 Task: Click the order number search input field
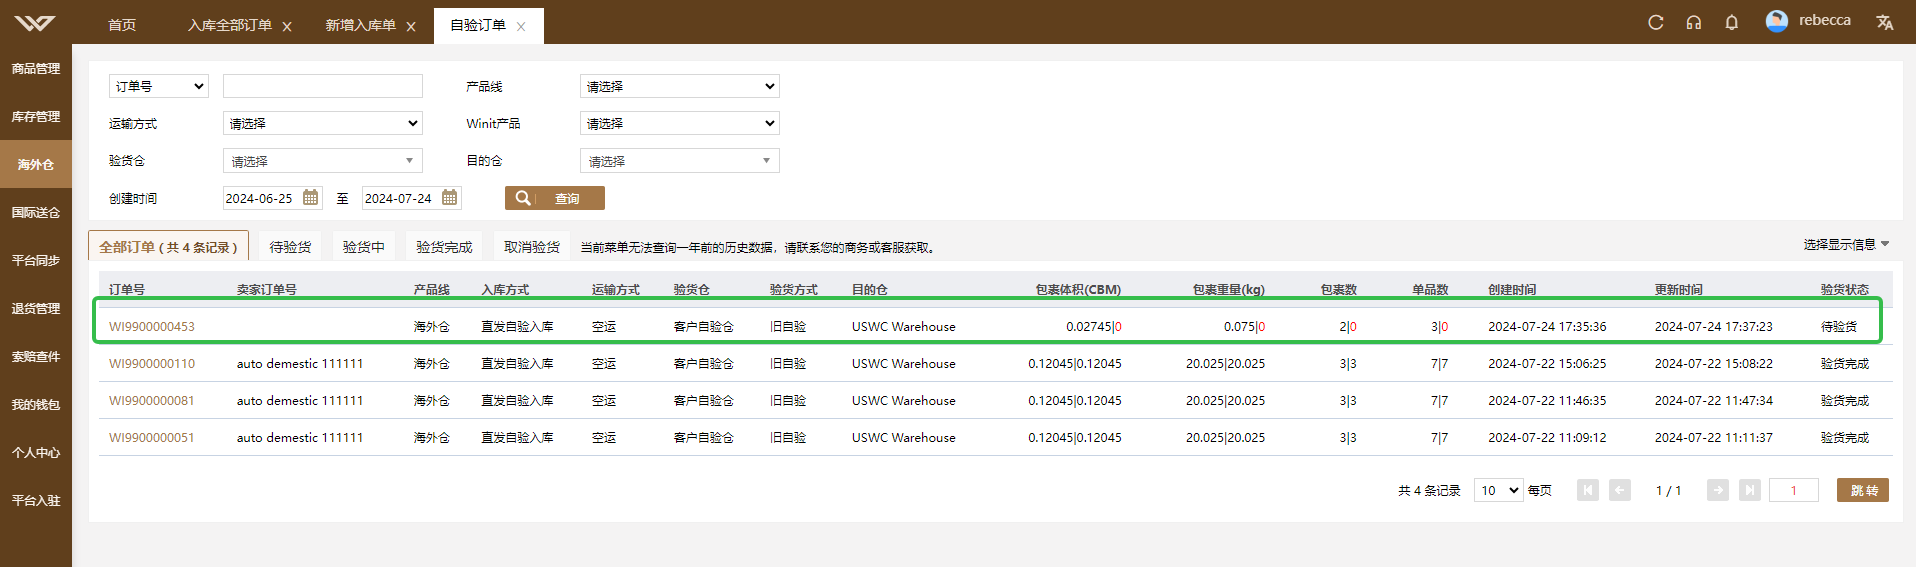coord(323,86)
